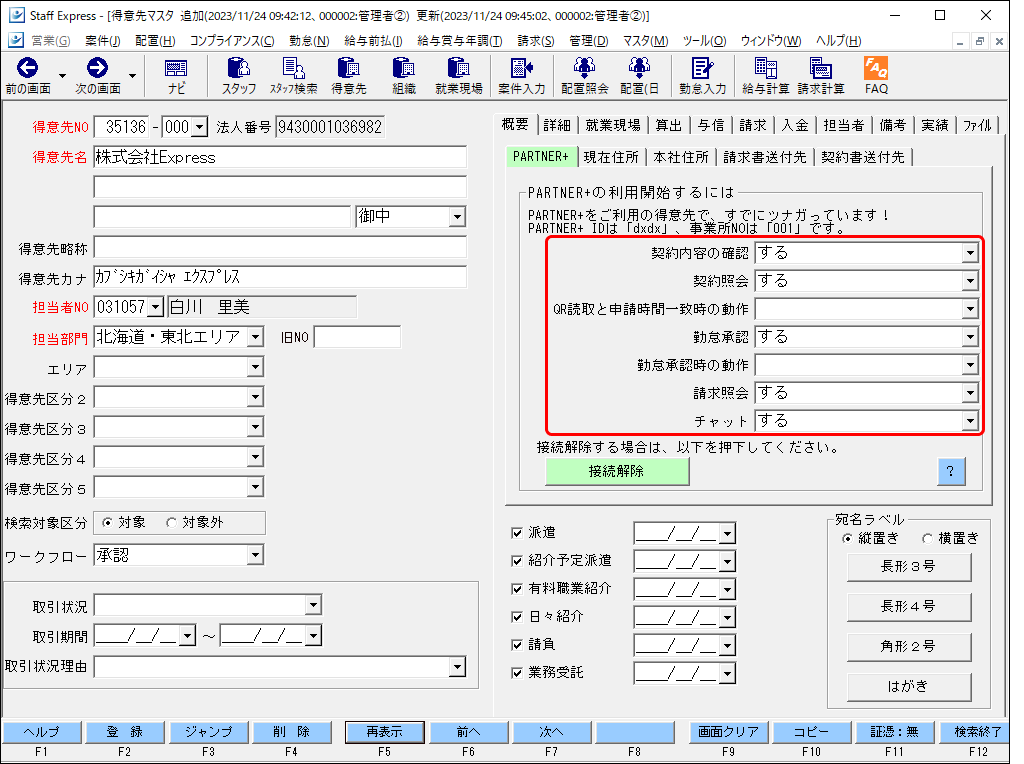Click the 再表示 F5 button
This screenshot has height=764, width=1024.
point(384,732)
